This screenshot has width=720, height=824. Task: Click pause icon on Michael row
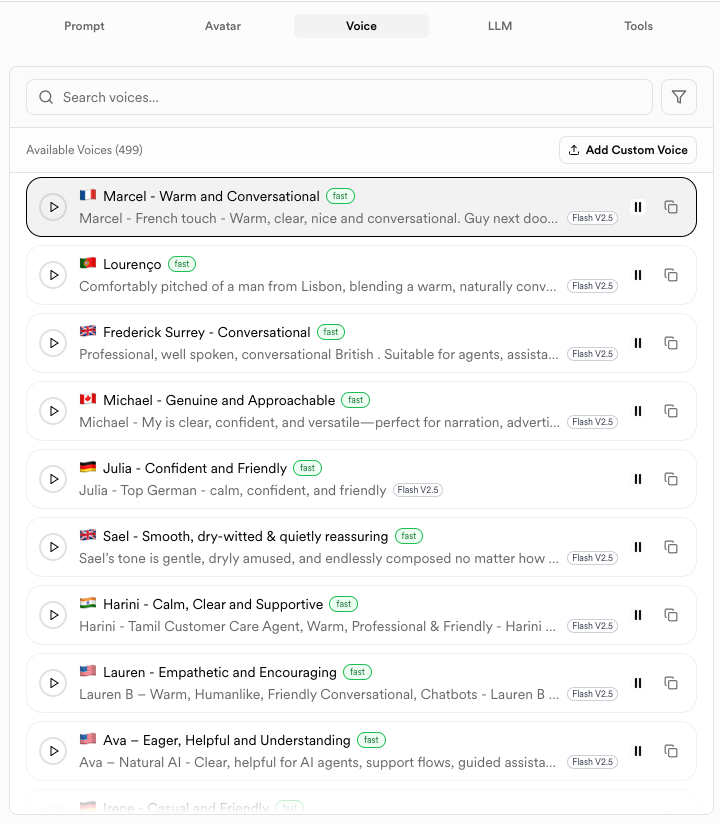[x=638, y=411]
